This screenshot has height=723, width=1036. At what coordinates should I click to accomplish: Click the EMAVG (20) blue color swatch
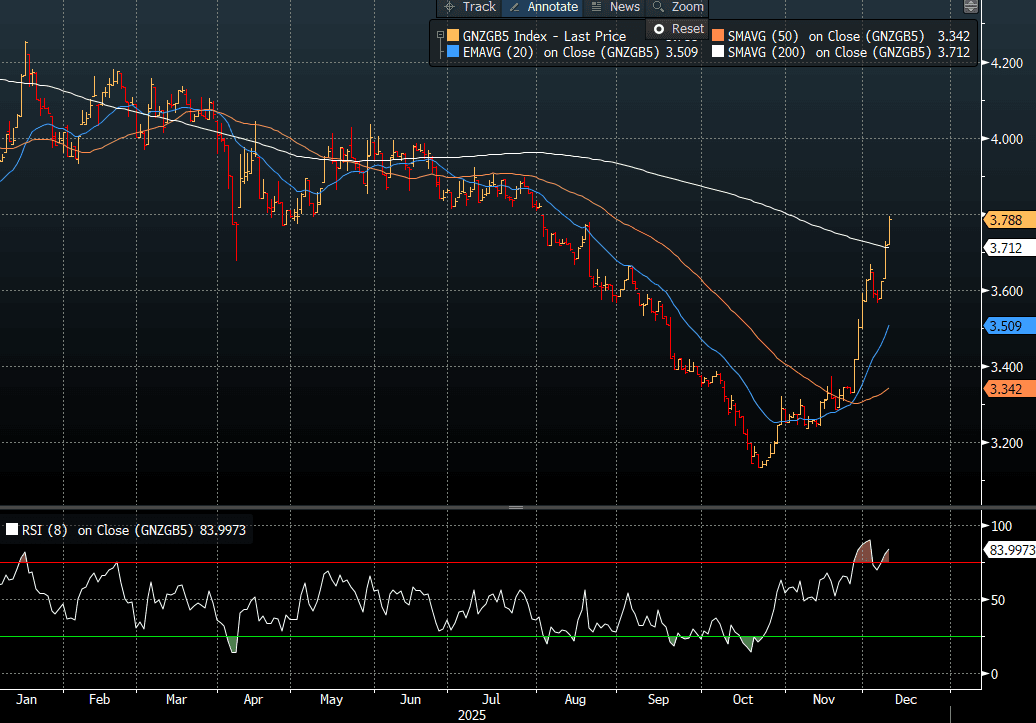coord(454,52)
